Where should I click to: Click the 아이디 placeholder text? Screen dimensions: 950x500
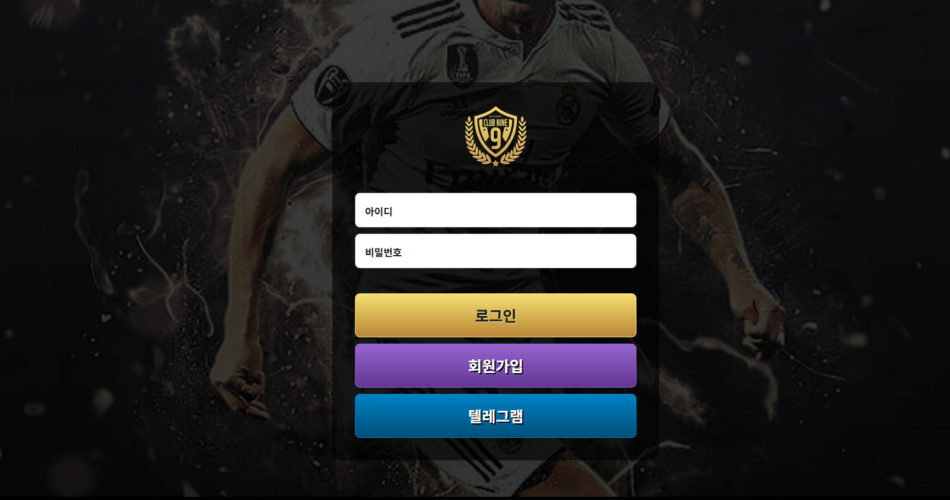click(x=379, y=212)
